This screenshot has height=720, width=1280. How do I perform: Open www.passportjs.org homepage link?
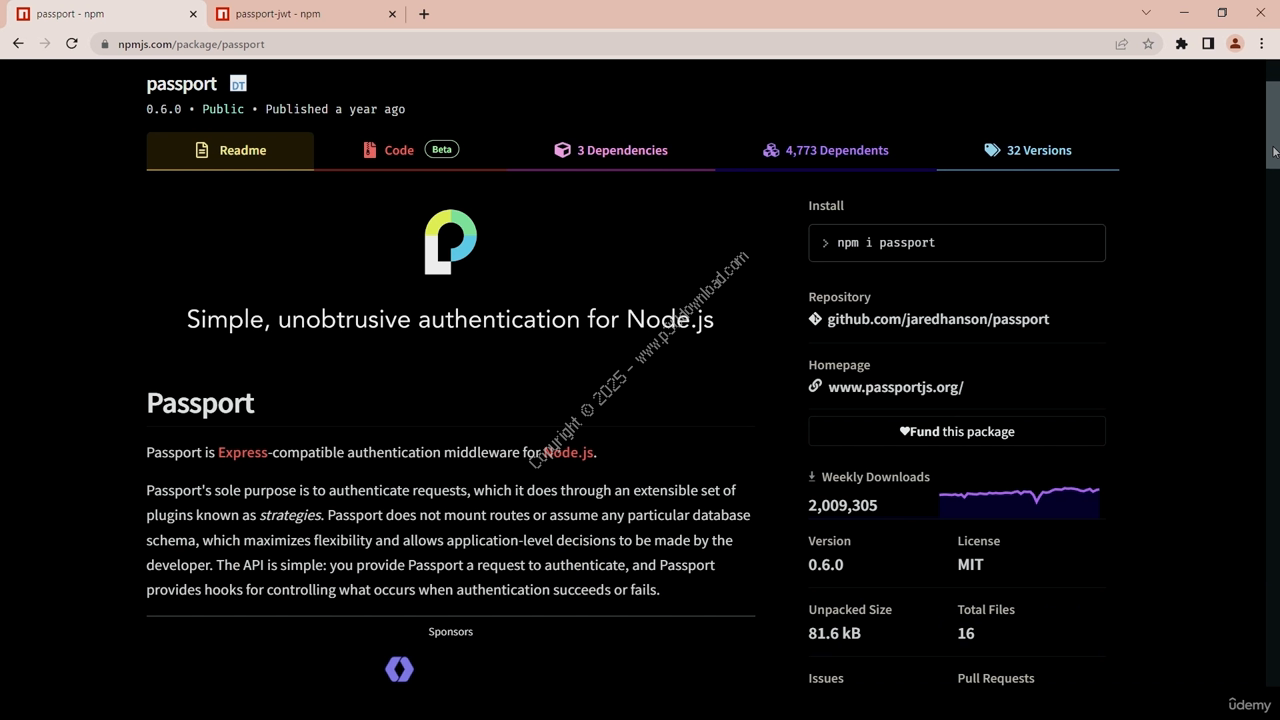(896, 387)
